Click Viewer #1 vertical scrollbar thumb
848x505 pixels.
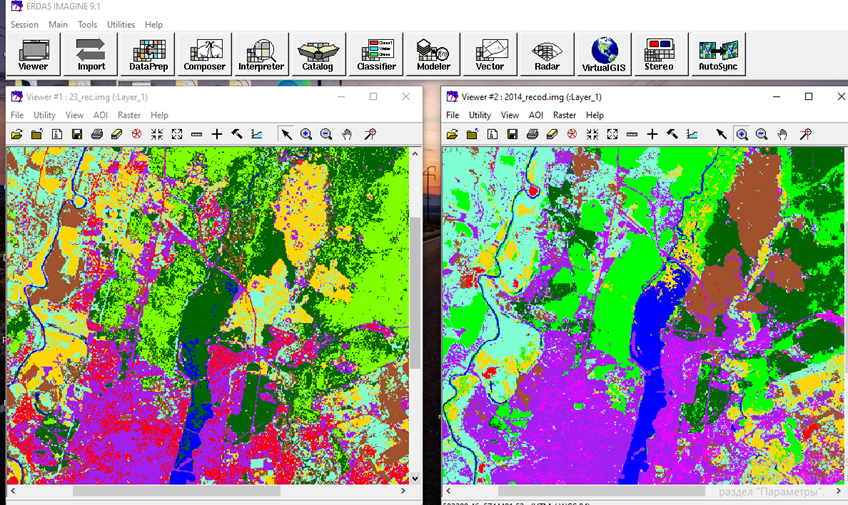[x=415, y=293]
